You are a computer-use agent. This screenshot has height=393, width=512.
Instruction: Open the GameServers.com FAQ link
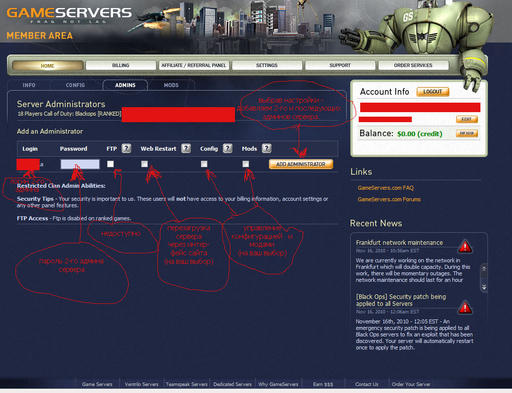(386, 188)
